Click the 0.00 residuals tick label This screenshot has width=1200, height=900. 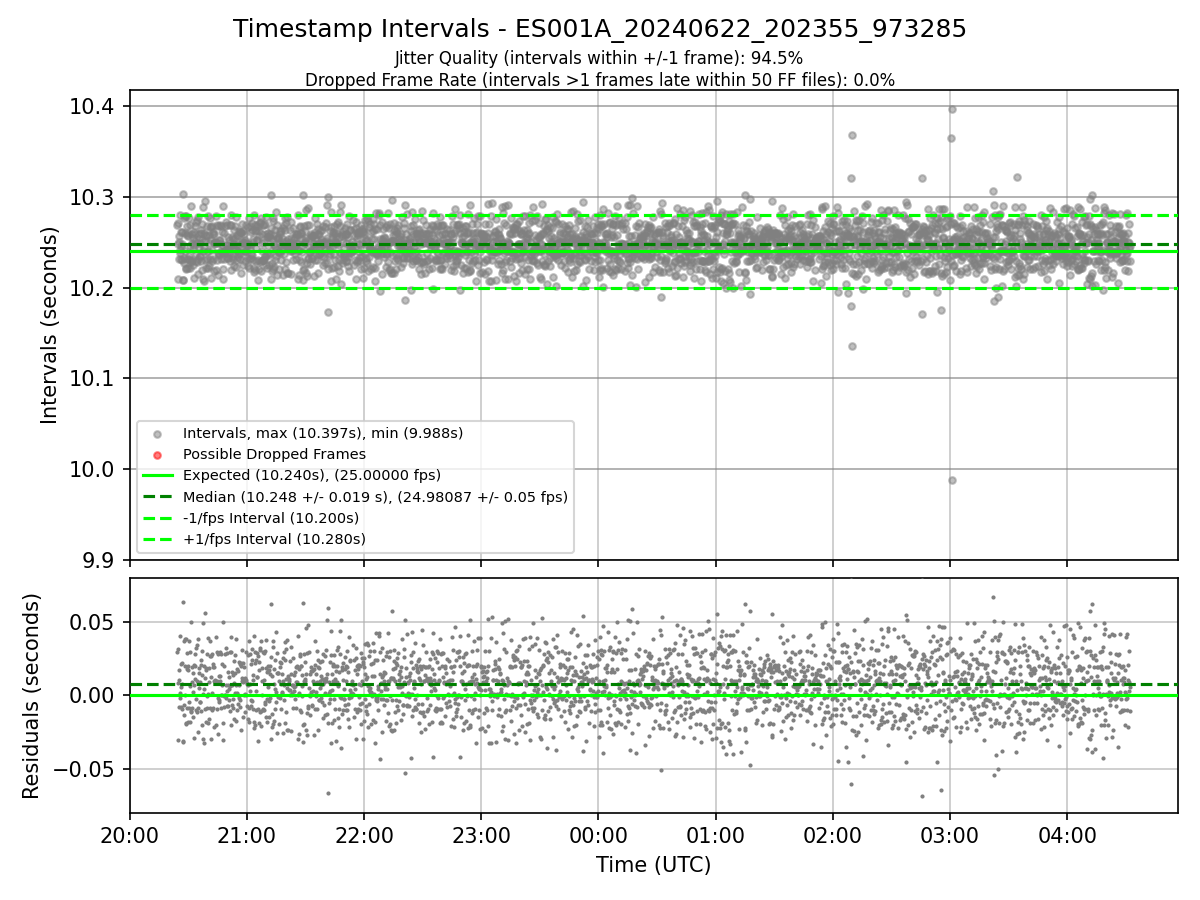(93, 695)
